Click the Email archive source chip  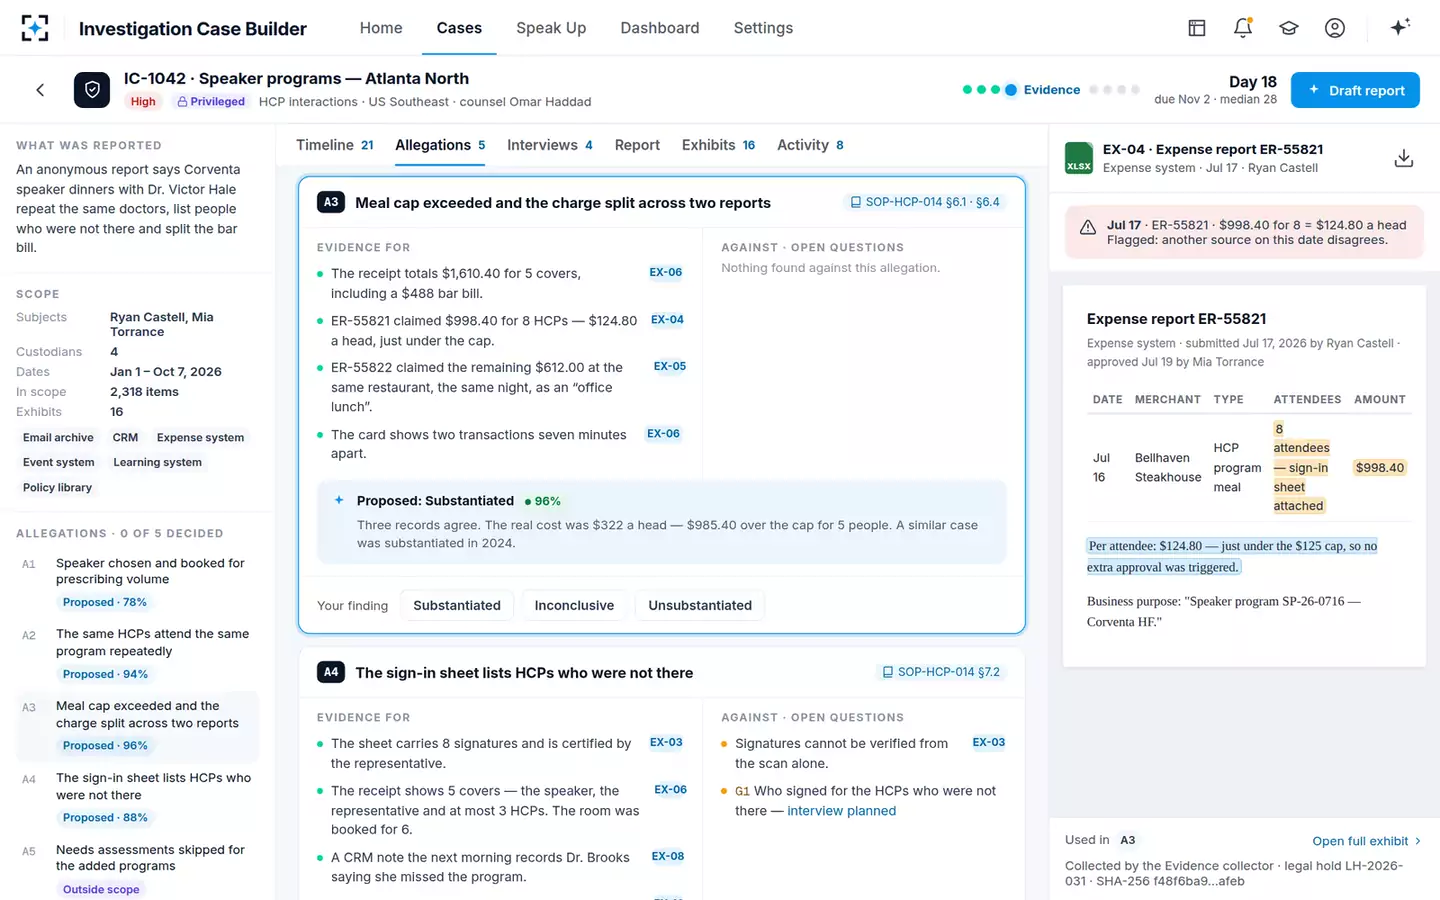click(x=58, y=438)
